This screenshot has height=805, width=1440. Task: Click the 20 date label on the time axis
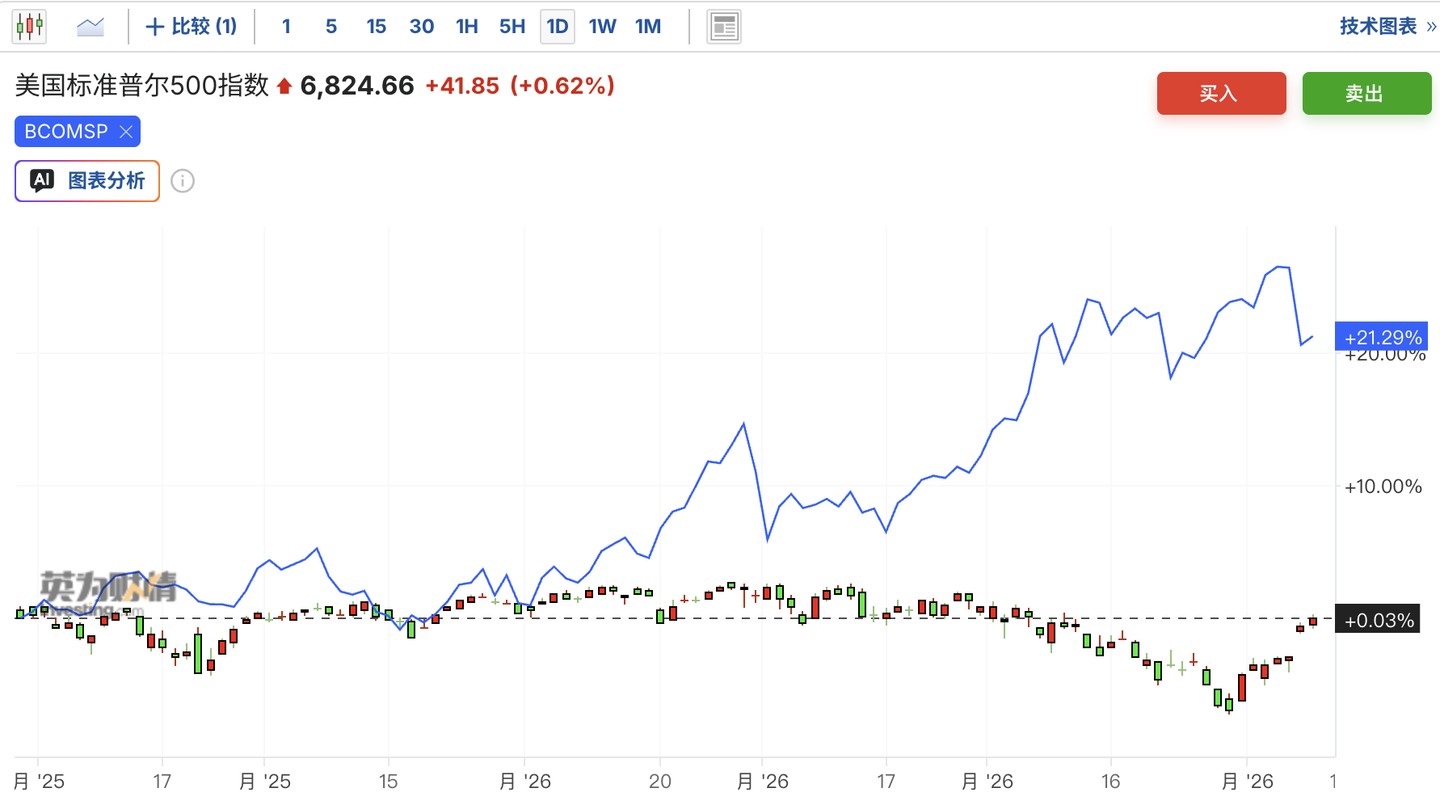pos(660,781)
